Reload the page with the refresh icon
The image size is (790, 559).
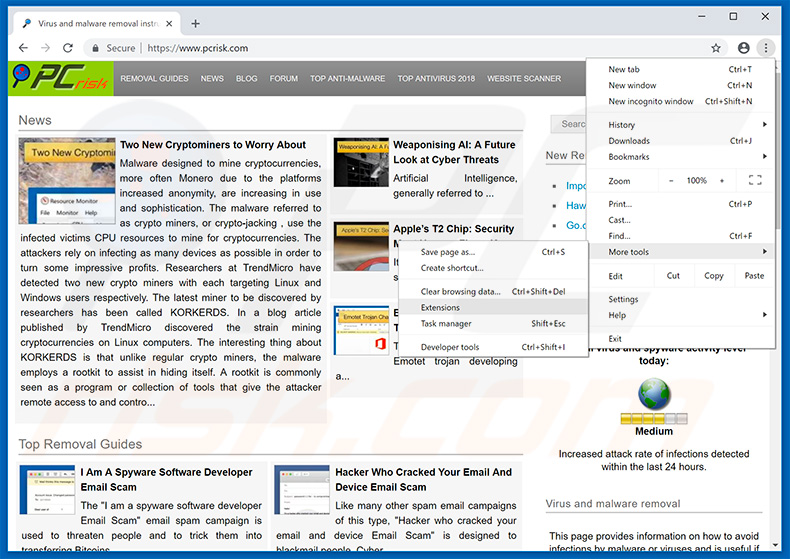tap(68, 48)
